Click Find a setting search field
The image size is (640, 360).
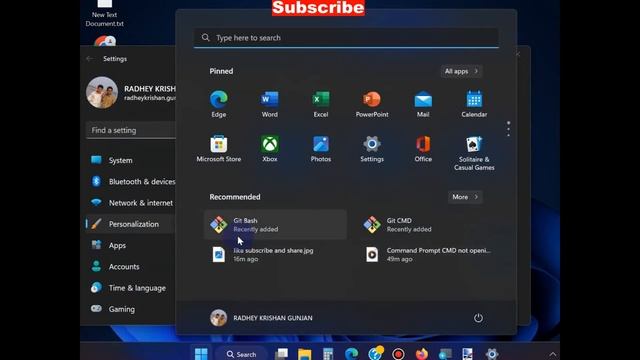[x=131, y=130]
